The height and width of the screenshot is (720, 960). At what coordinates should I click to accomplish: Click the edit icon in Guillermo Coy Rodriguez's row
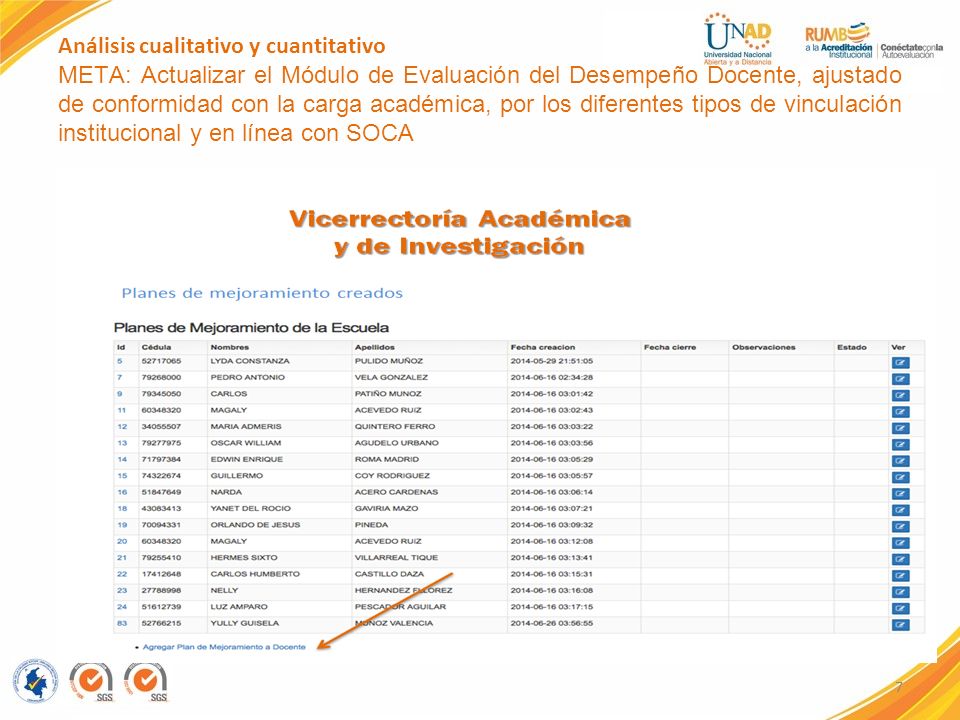900,478
